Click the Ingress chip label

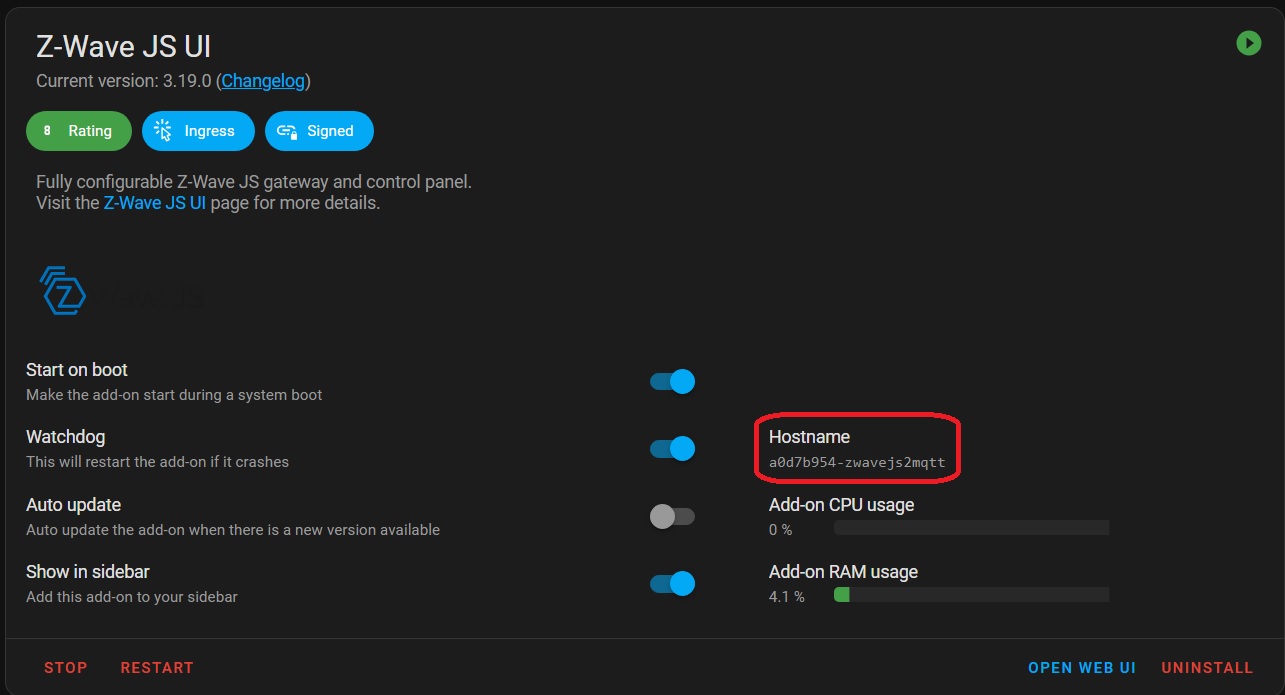click(x=209, y=131)
